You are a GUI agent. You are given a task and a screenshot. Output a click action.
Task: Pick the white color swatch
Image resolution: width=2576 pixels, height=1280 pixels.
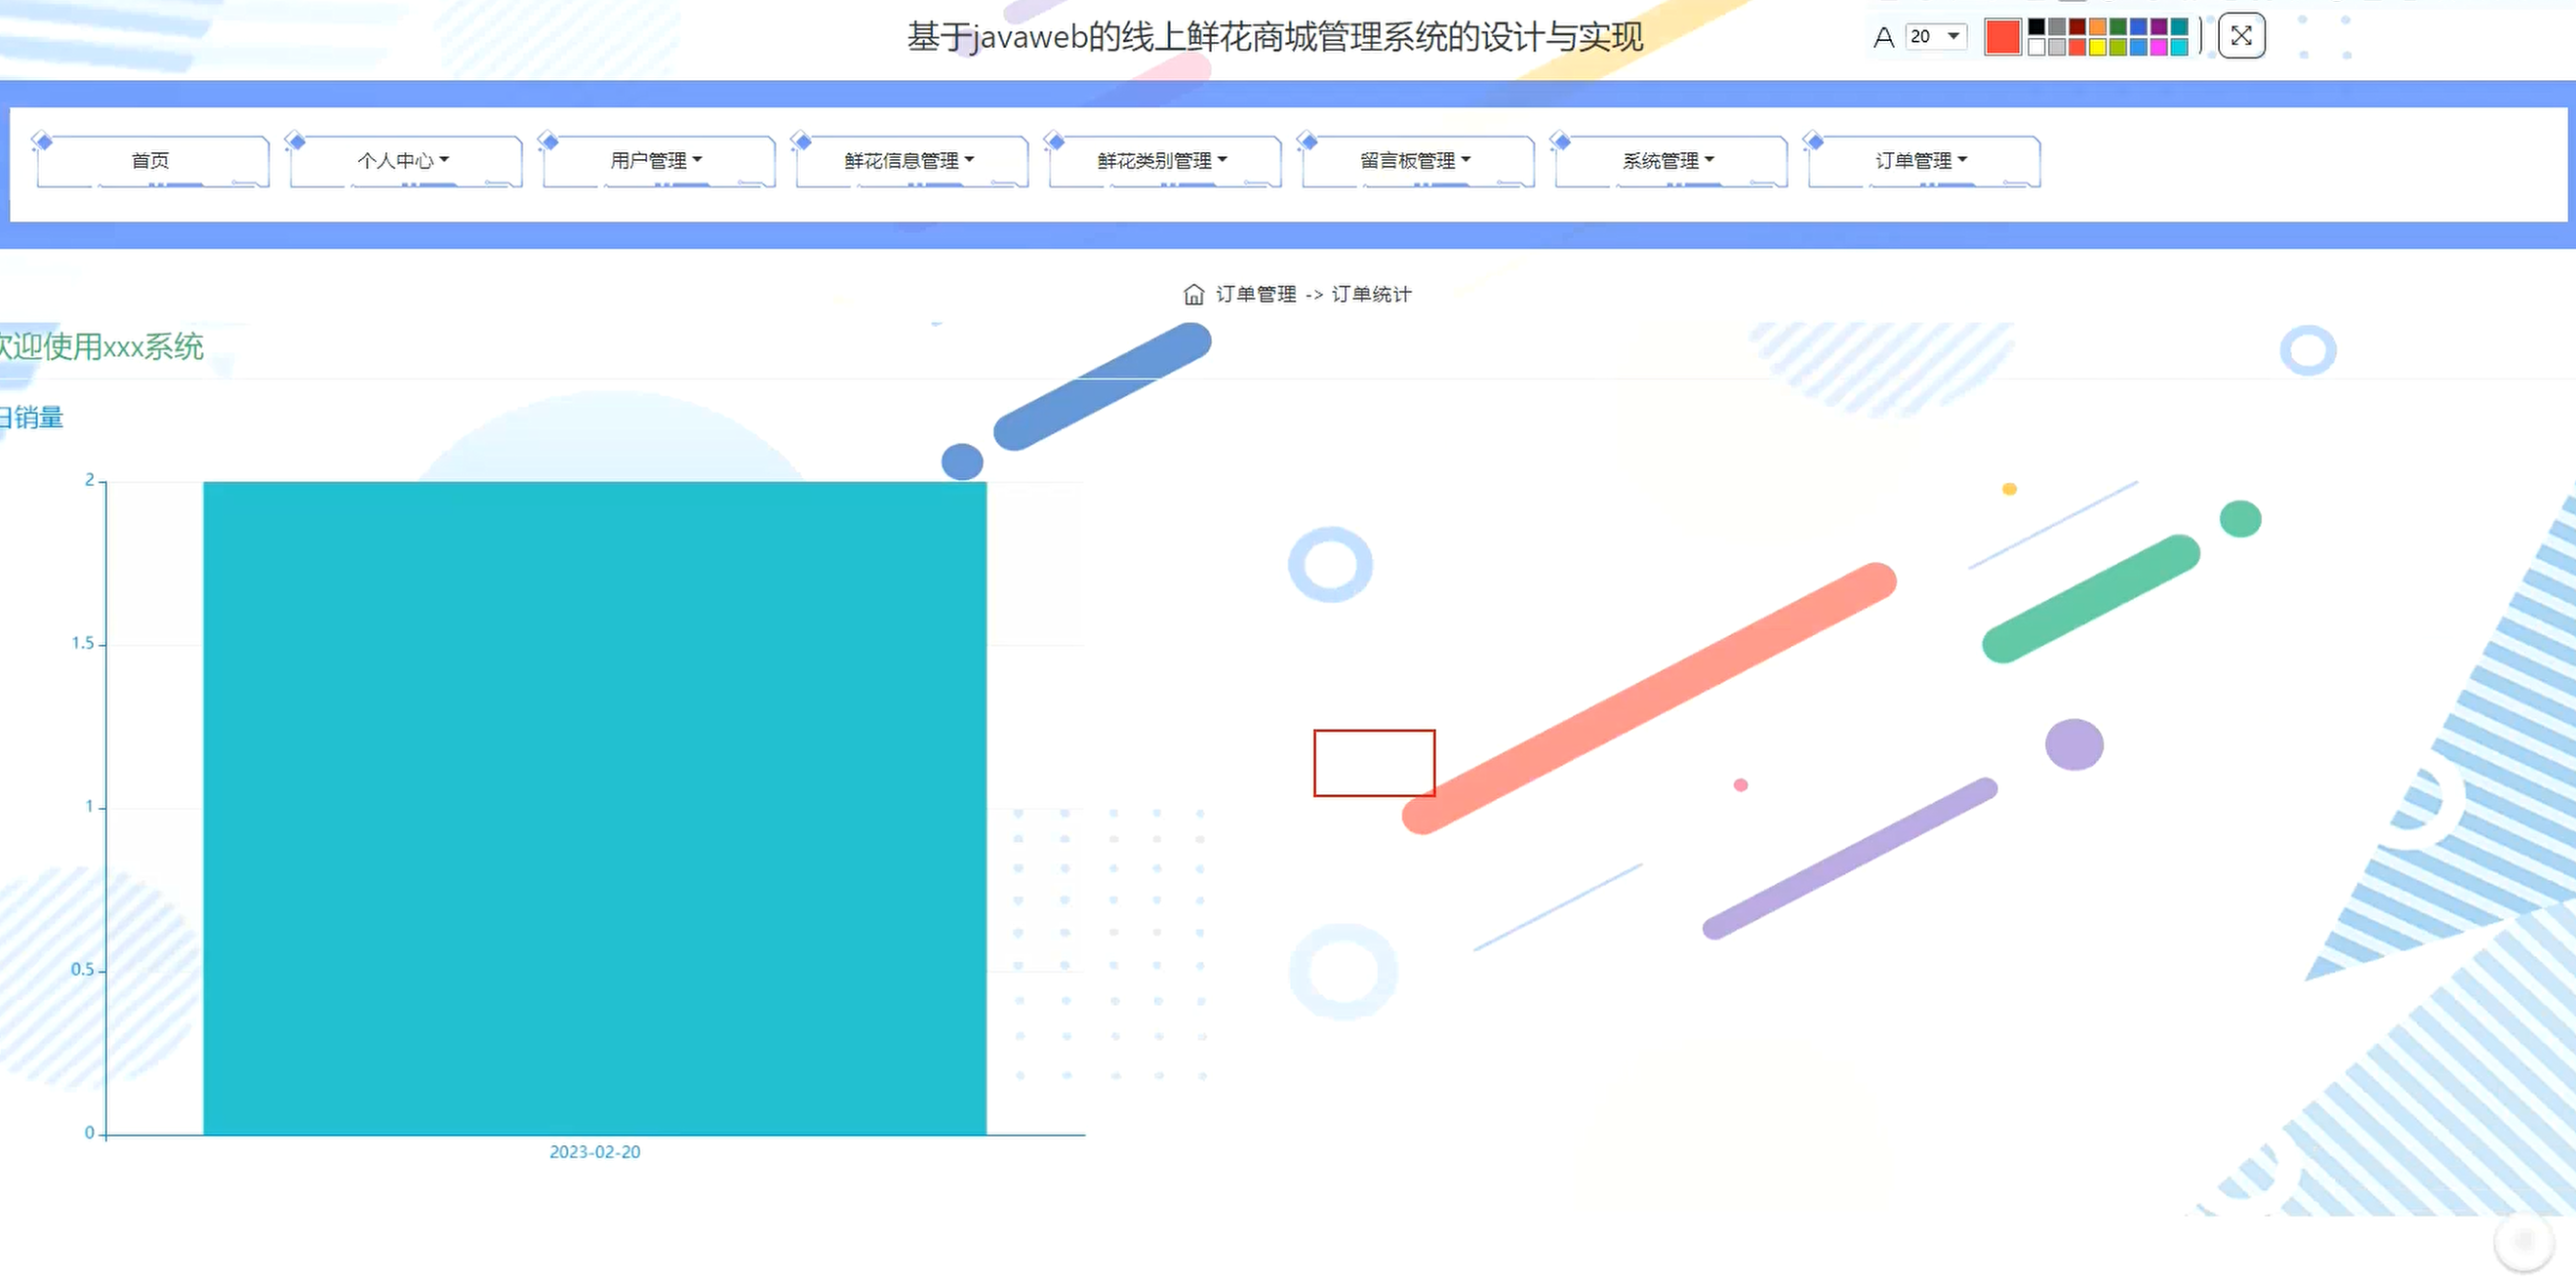[x=2037, y=47]
